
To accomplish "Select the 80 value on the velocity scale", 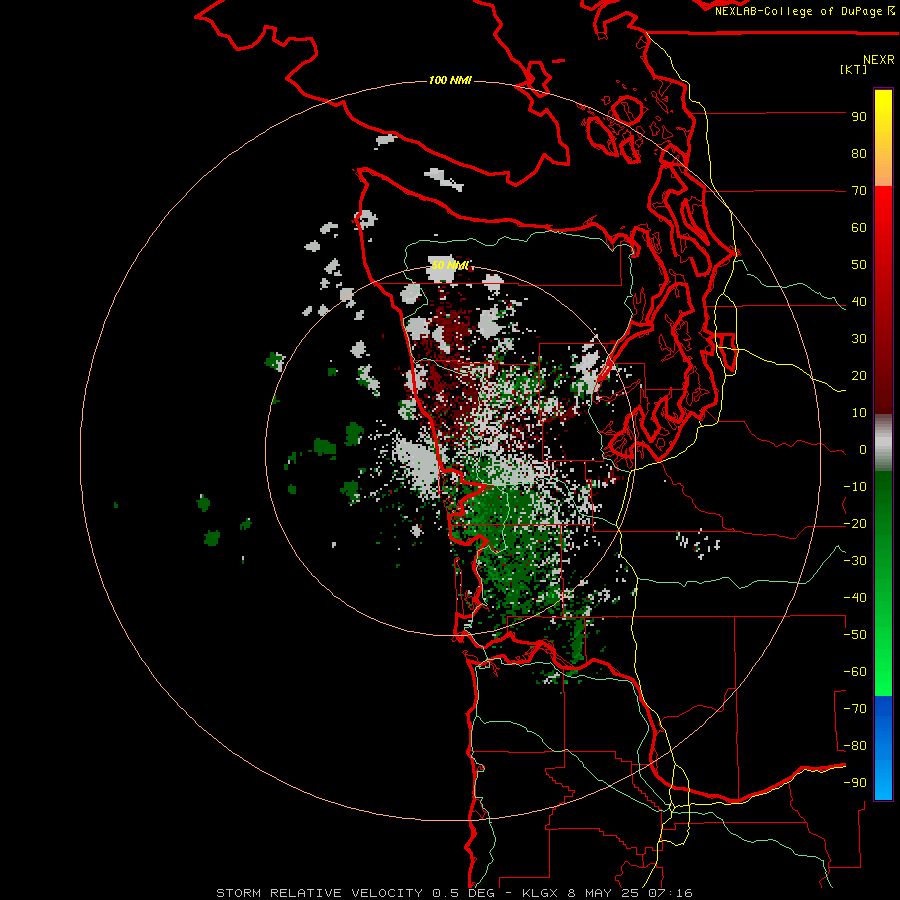I will 859,154.
